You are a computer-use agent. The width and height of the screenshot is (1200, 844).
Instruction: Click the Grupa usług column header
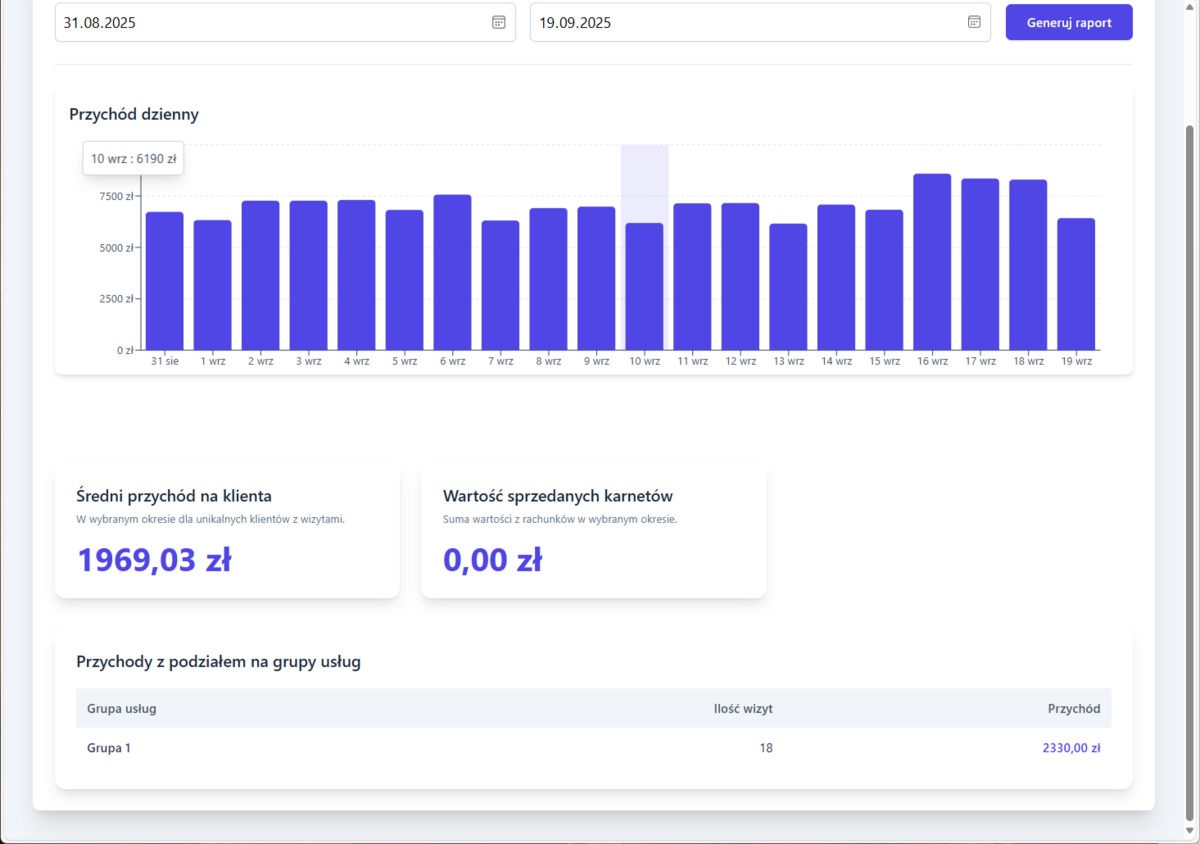coord(122,709)
